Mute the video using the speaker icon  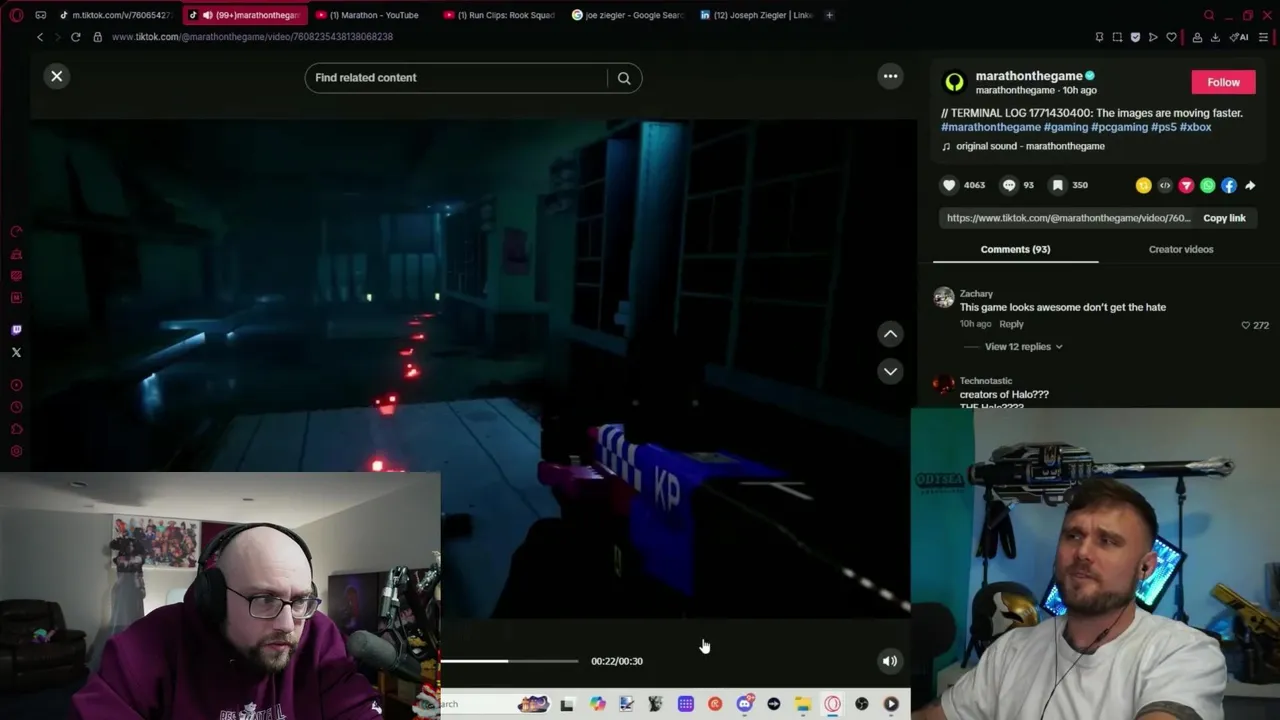tap(890, 661)
